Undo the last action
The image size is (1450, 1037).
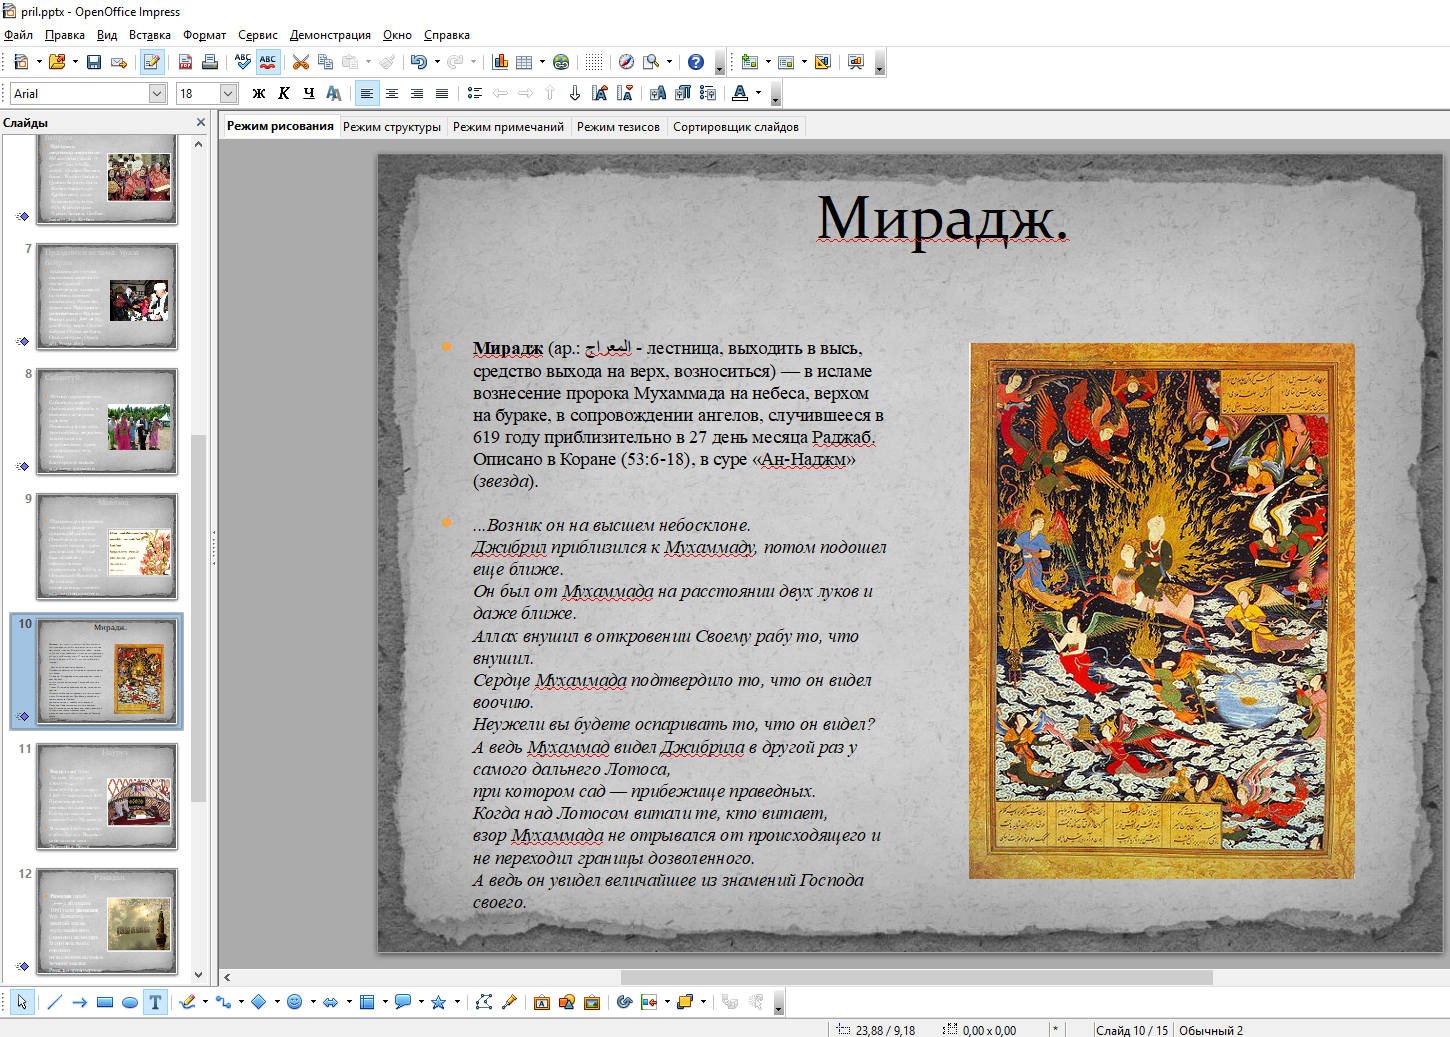coord(418,62)
